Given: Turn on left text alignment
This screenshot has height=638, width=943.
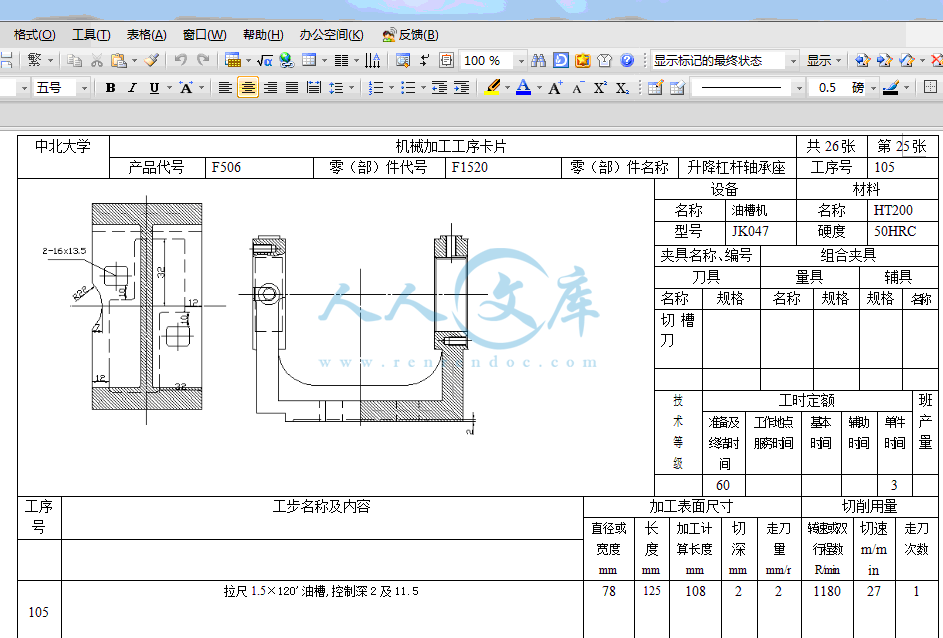Looking at the screenshot, I should (225, 88).
